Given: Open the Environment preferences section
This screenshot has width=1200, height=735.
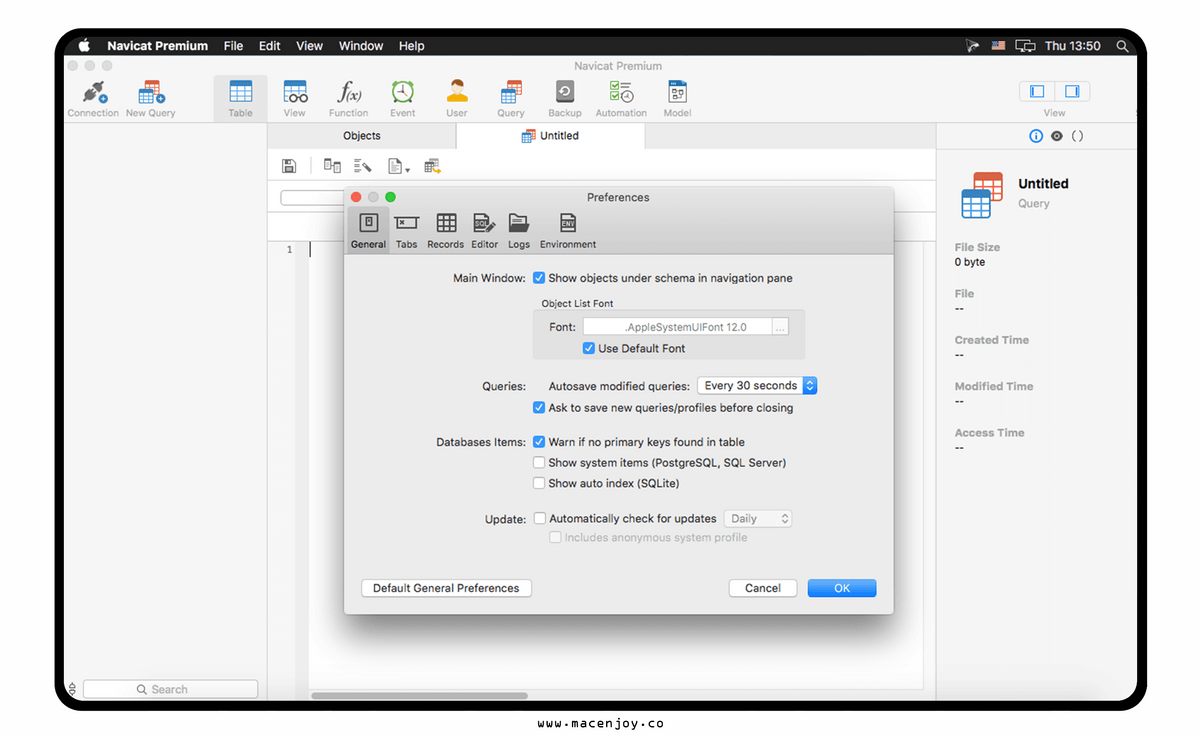Looking at the screenshot, I should (568, 230).
